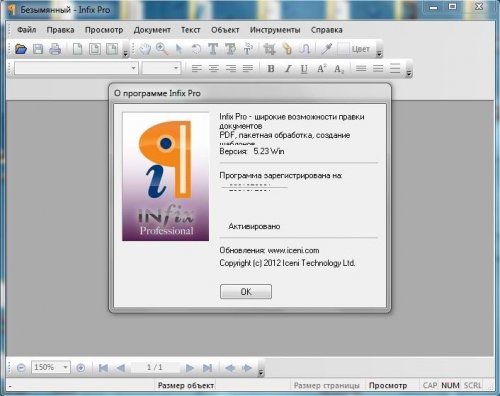The width and height of the screenshot is (500, 396).
Task: Open the Объект menu
Action: (x=225, y=30)
